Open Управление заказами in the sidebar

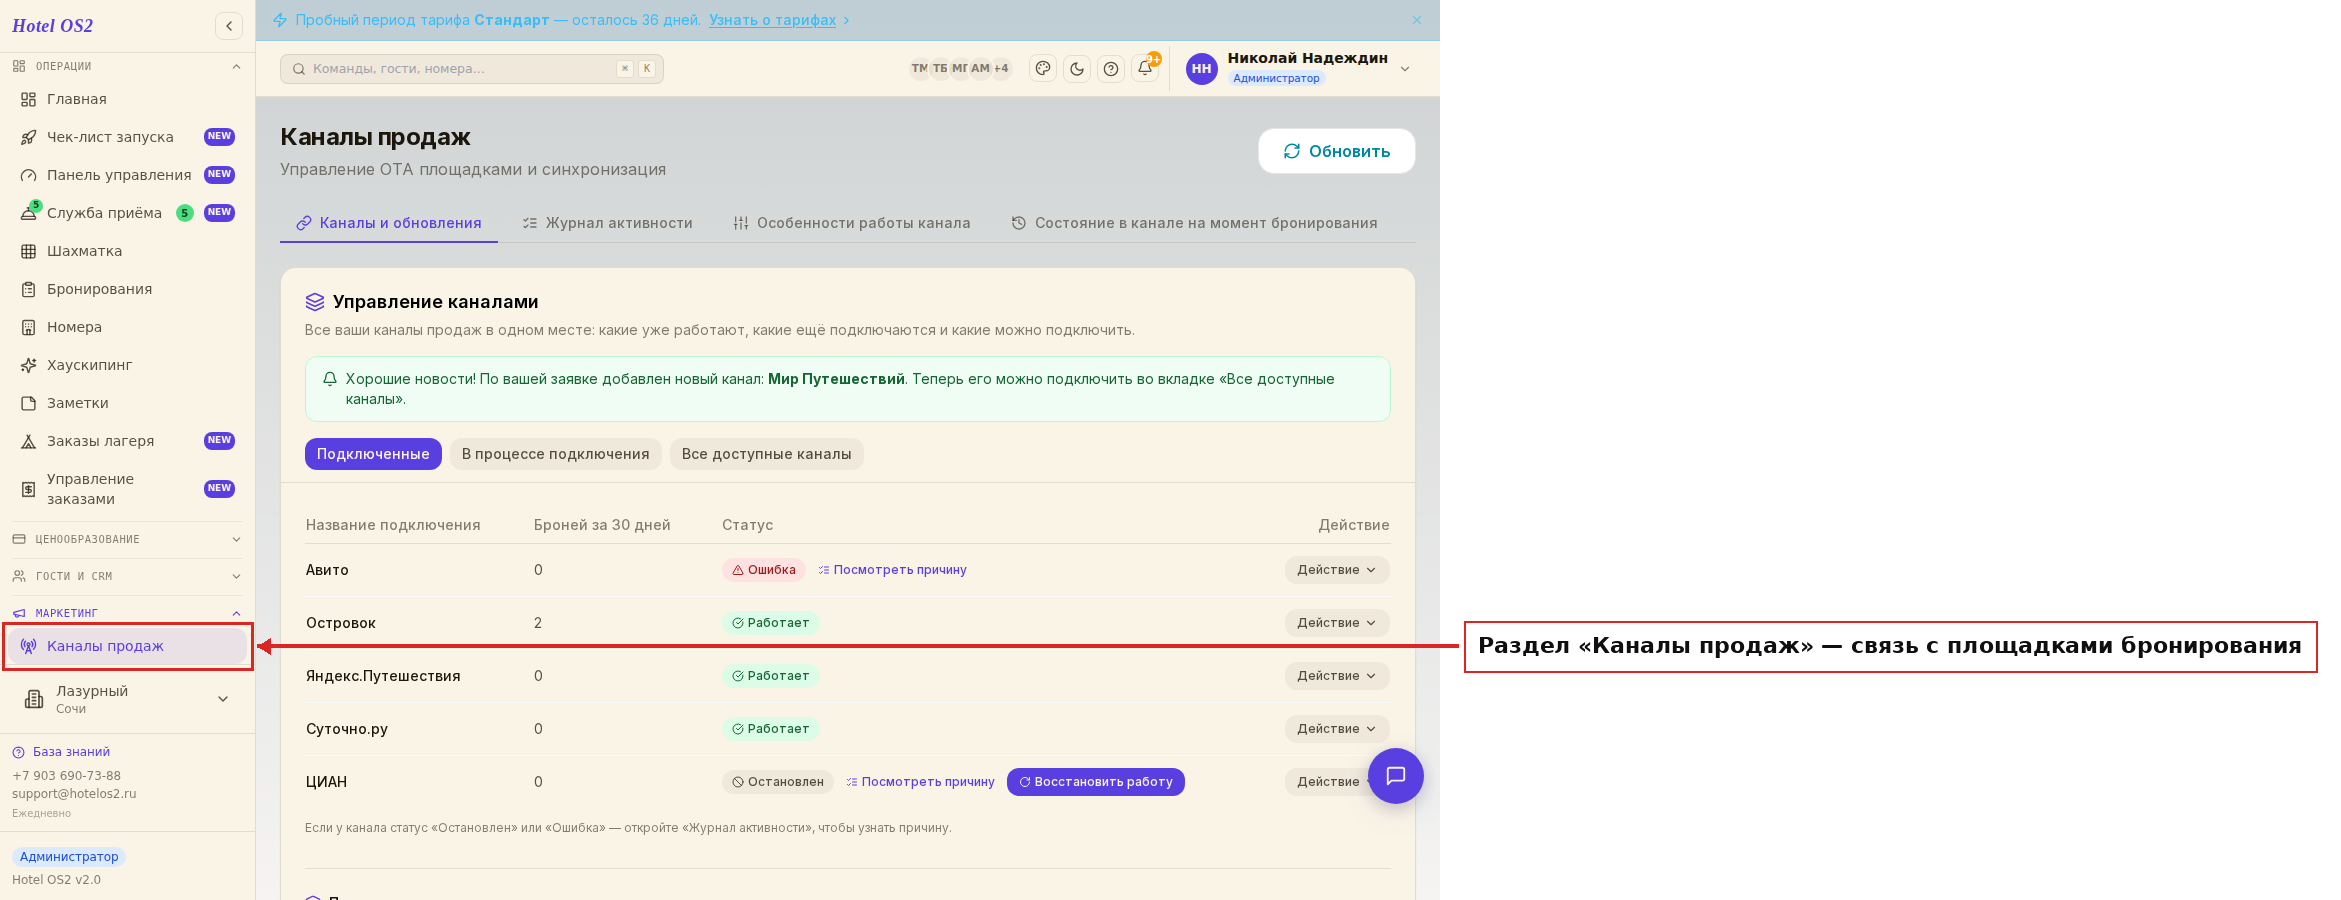coord(127,489)
